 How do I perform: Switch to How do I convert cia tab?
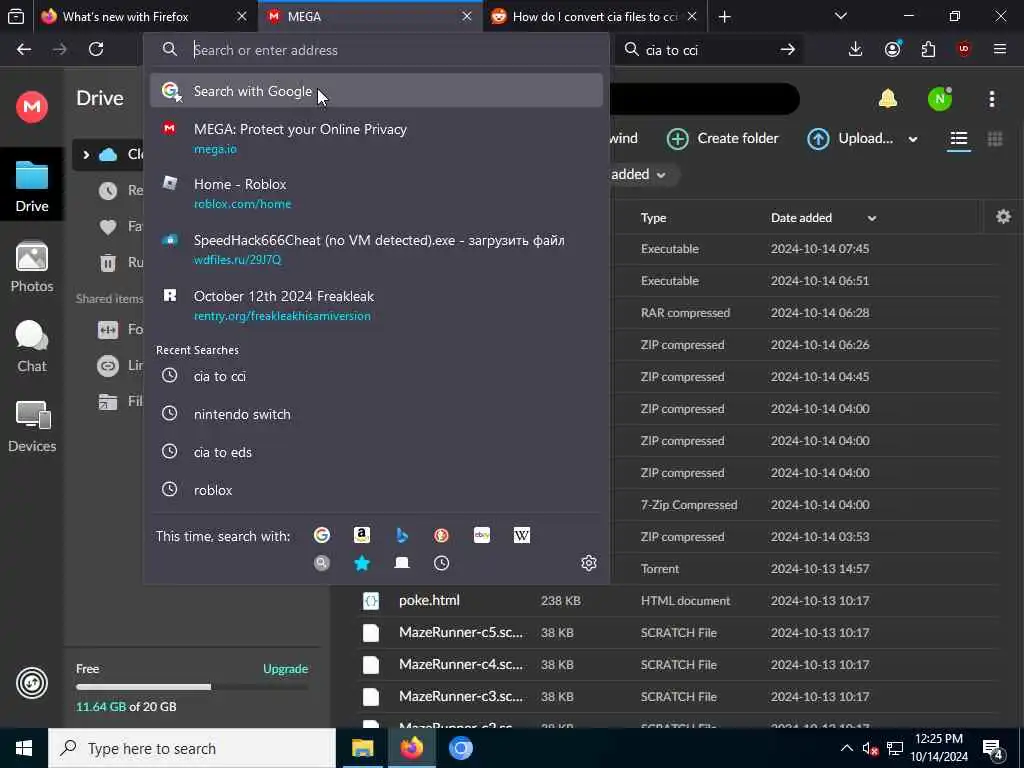[x=594, y=16]
